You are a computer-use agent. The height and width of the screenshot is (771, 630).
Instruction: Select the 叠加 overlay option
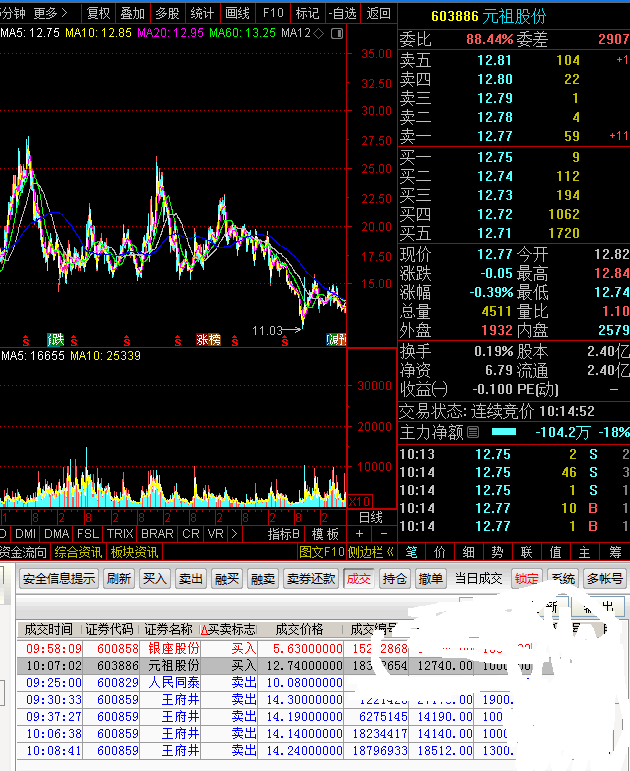[x=133, y=13]
